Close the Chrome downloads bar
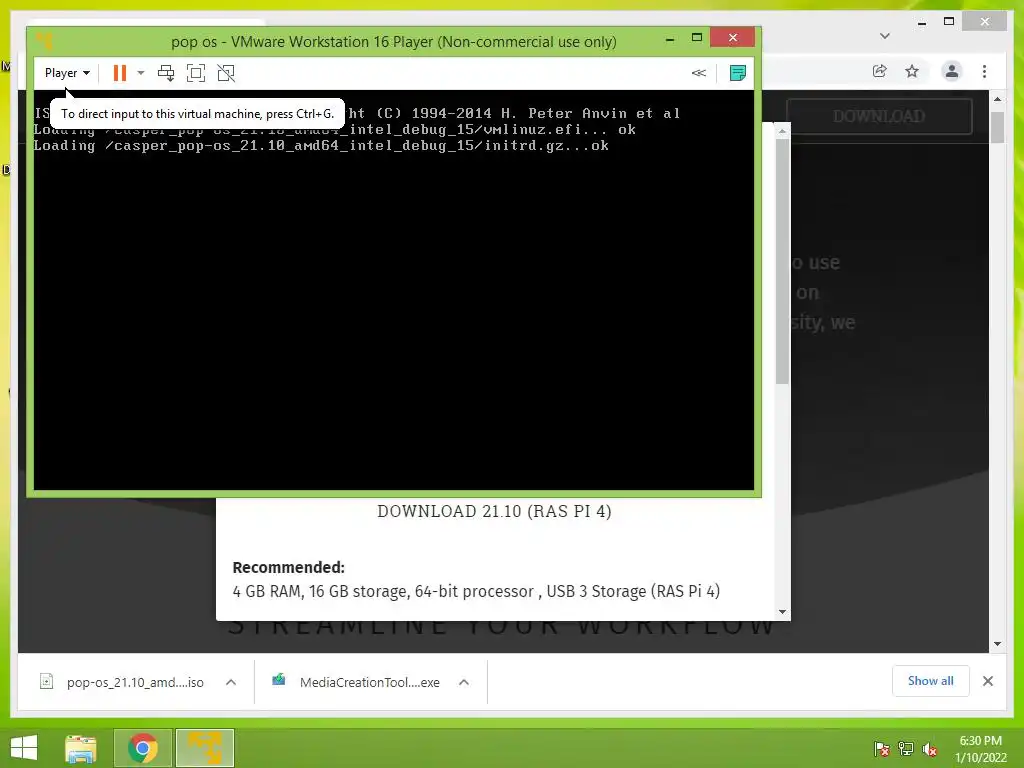 coord(987,681)
